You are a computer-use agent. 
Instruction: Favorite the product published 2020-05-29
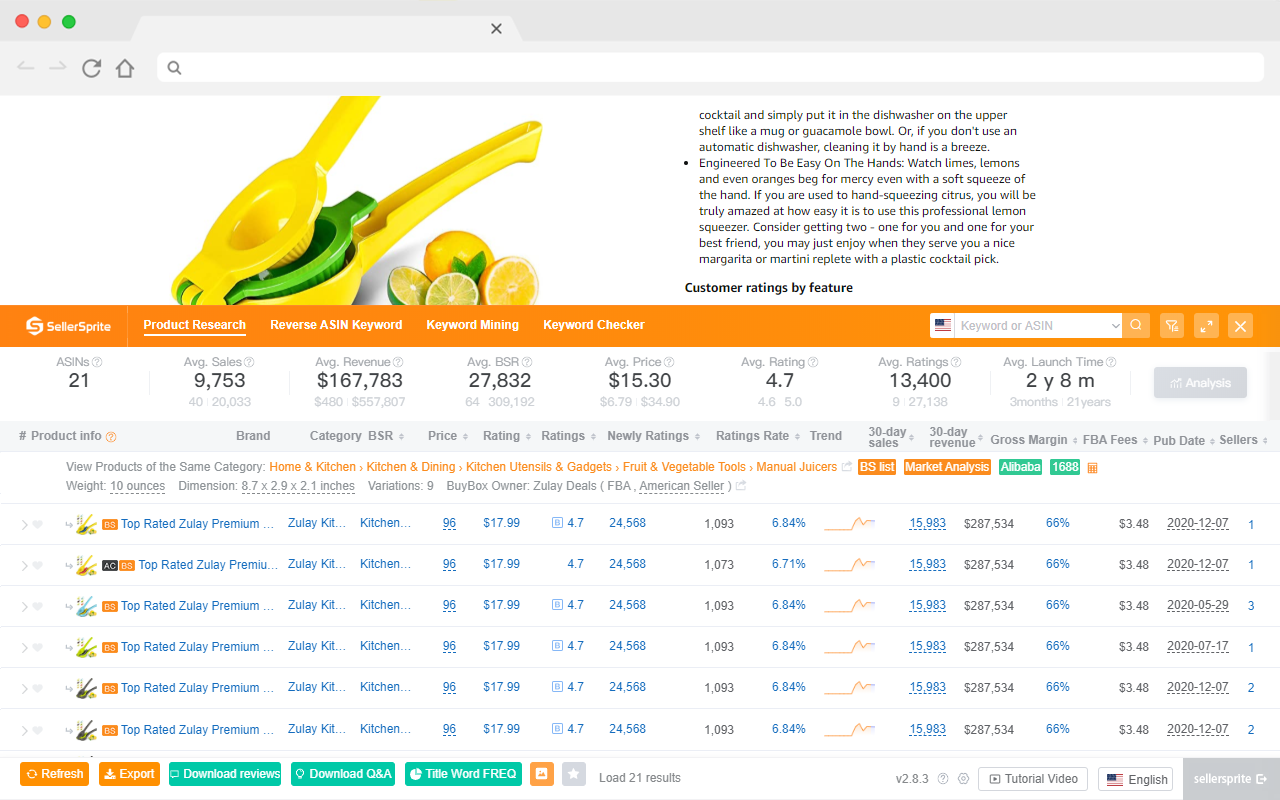[38, 606]
